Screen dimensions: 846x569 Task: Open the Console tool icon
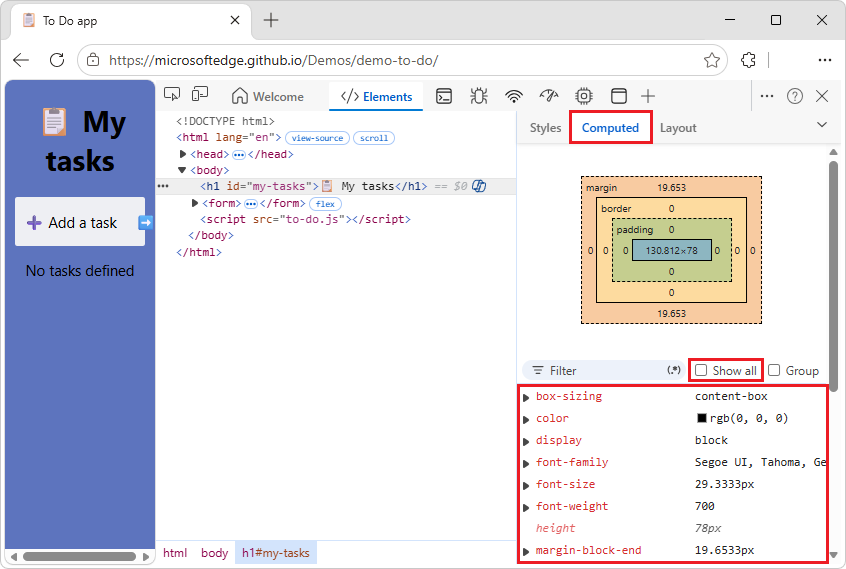click(x=444, y=97)
